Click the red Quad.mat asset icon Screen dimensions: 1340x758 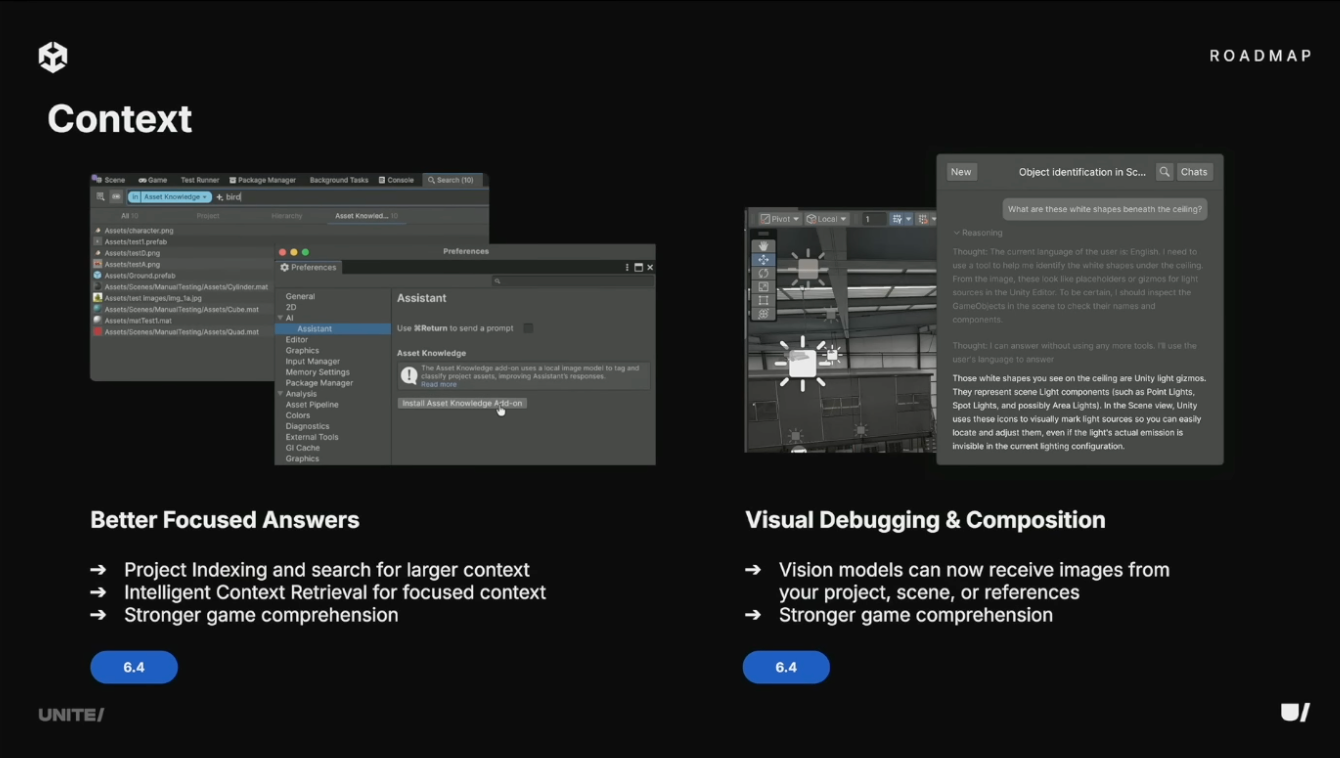97,331
